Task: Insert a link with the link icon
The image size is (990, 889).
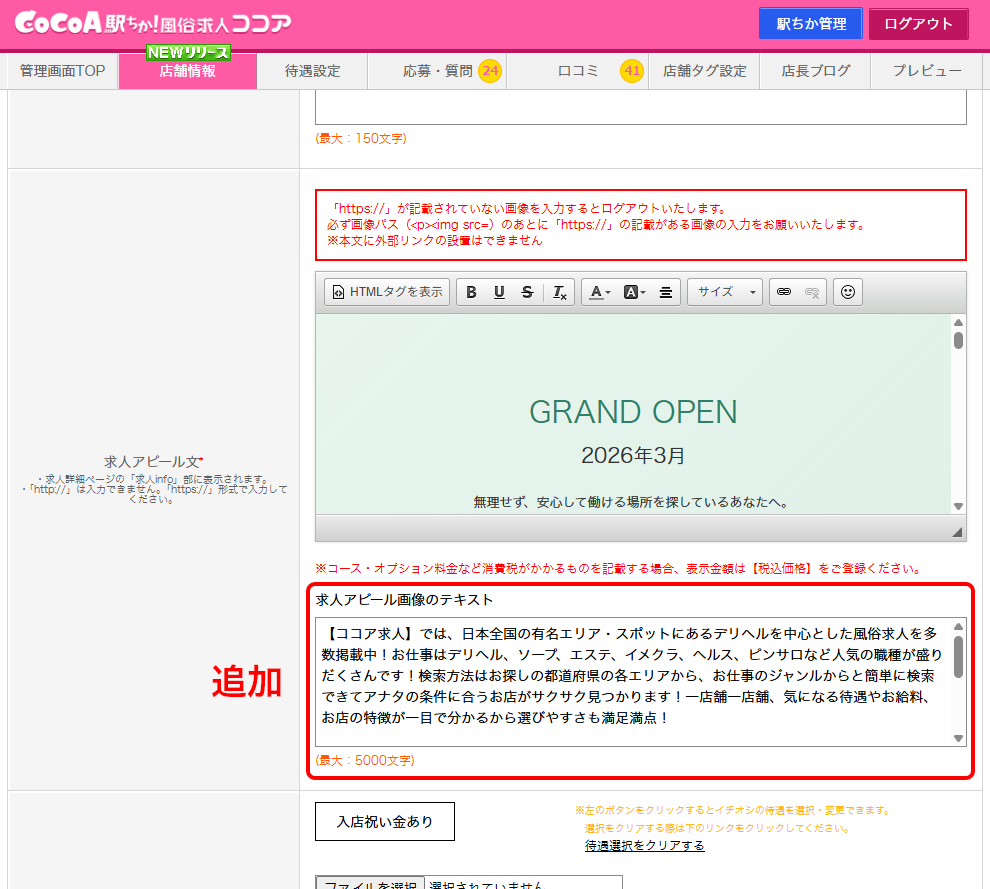Action: click(784, 292)
